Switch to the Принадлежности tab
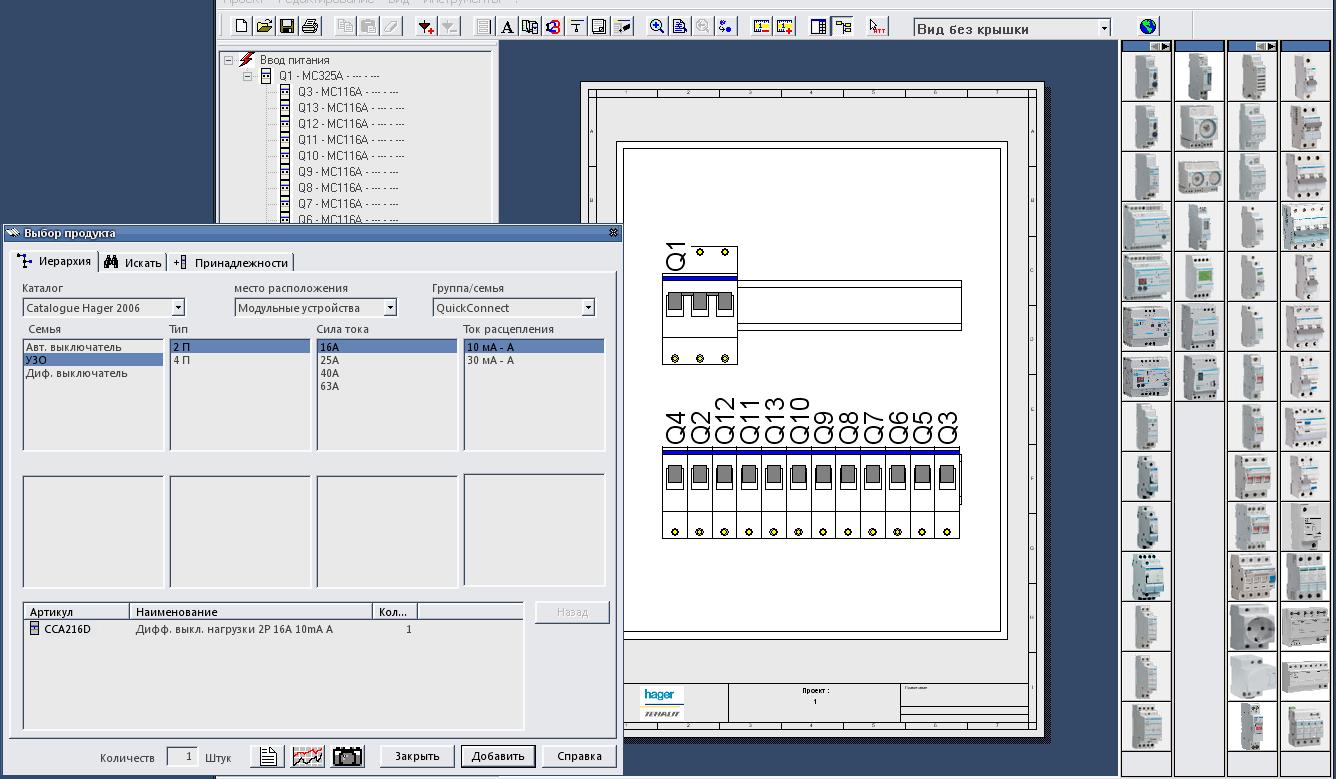The height and width of the screenshot is (779, 1336). (231, 262)
